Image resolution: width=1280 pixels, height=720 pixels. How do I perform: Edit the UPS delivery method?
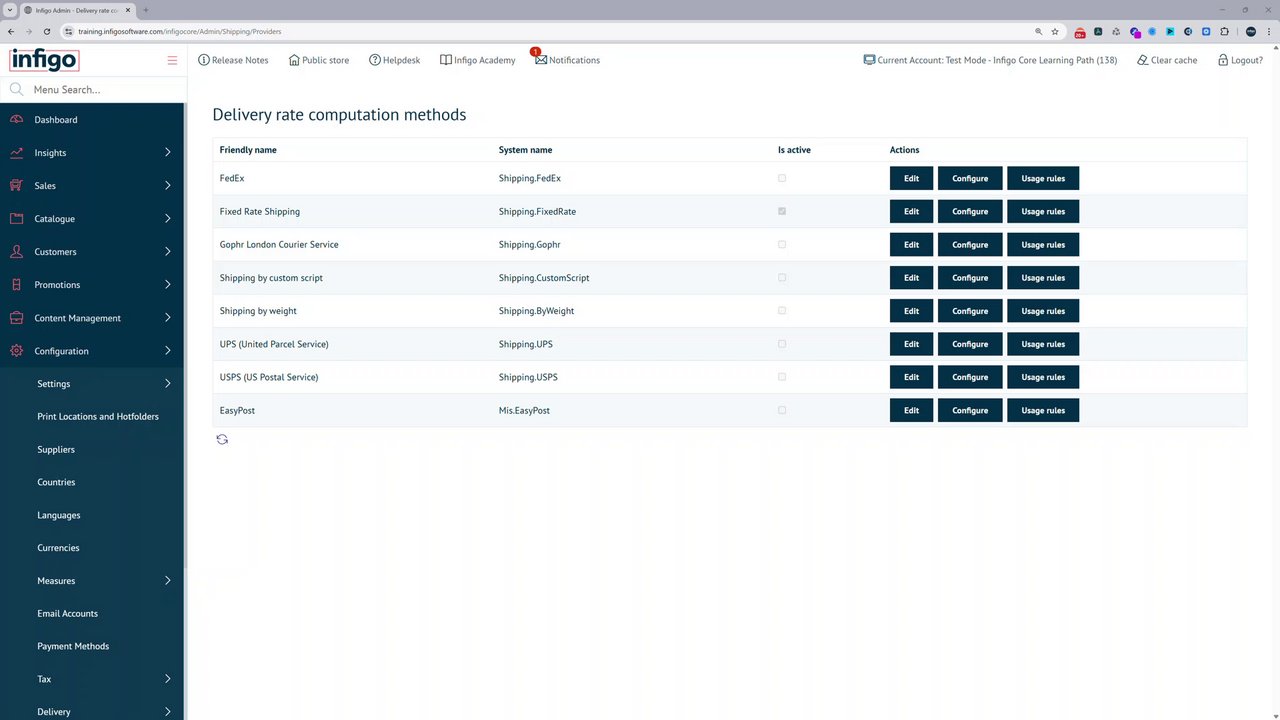pos(911,344)
